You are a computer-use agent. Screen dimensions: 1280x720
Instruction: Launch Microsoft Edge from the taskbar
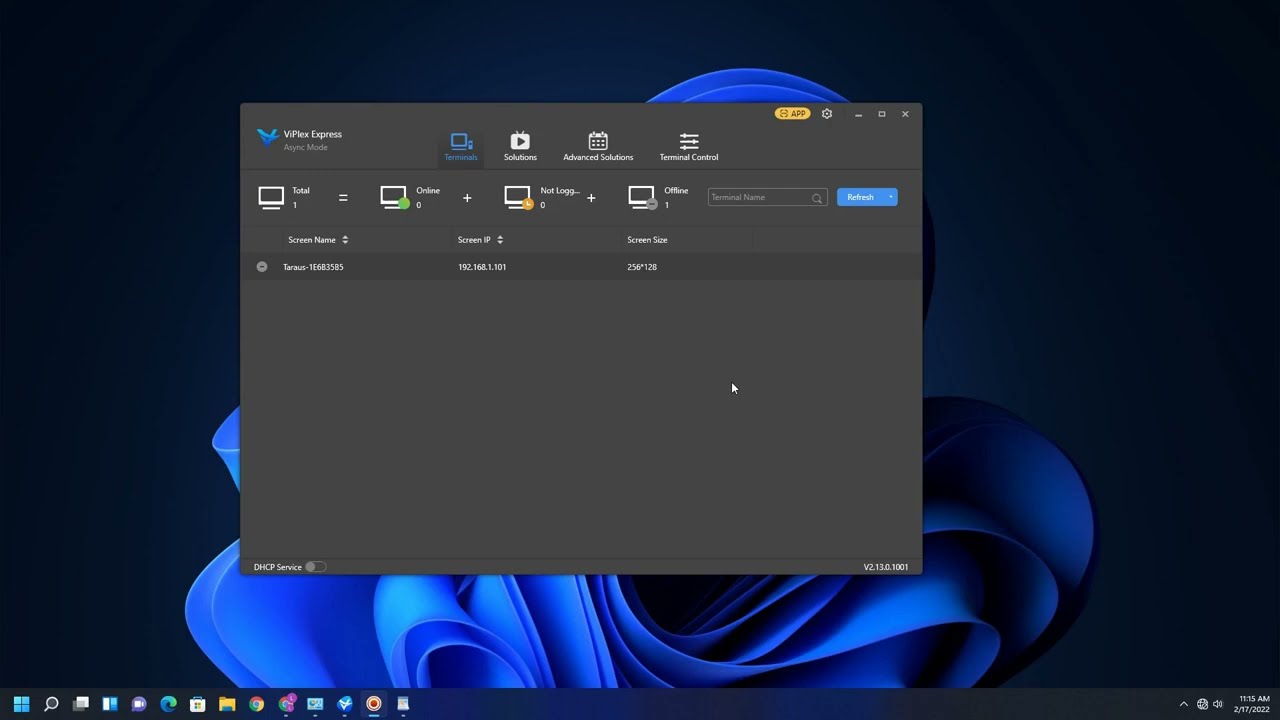click(169, 704)
